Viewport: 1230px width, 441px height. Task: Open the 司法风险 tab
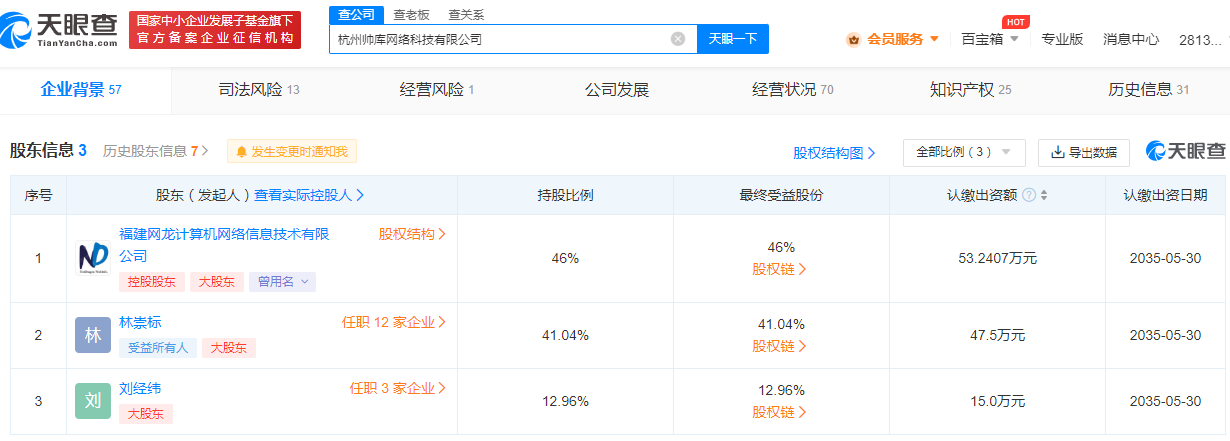[x=259, y=90]
